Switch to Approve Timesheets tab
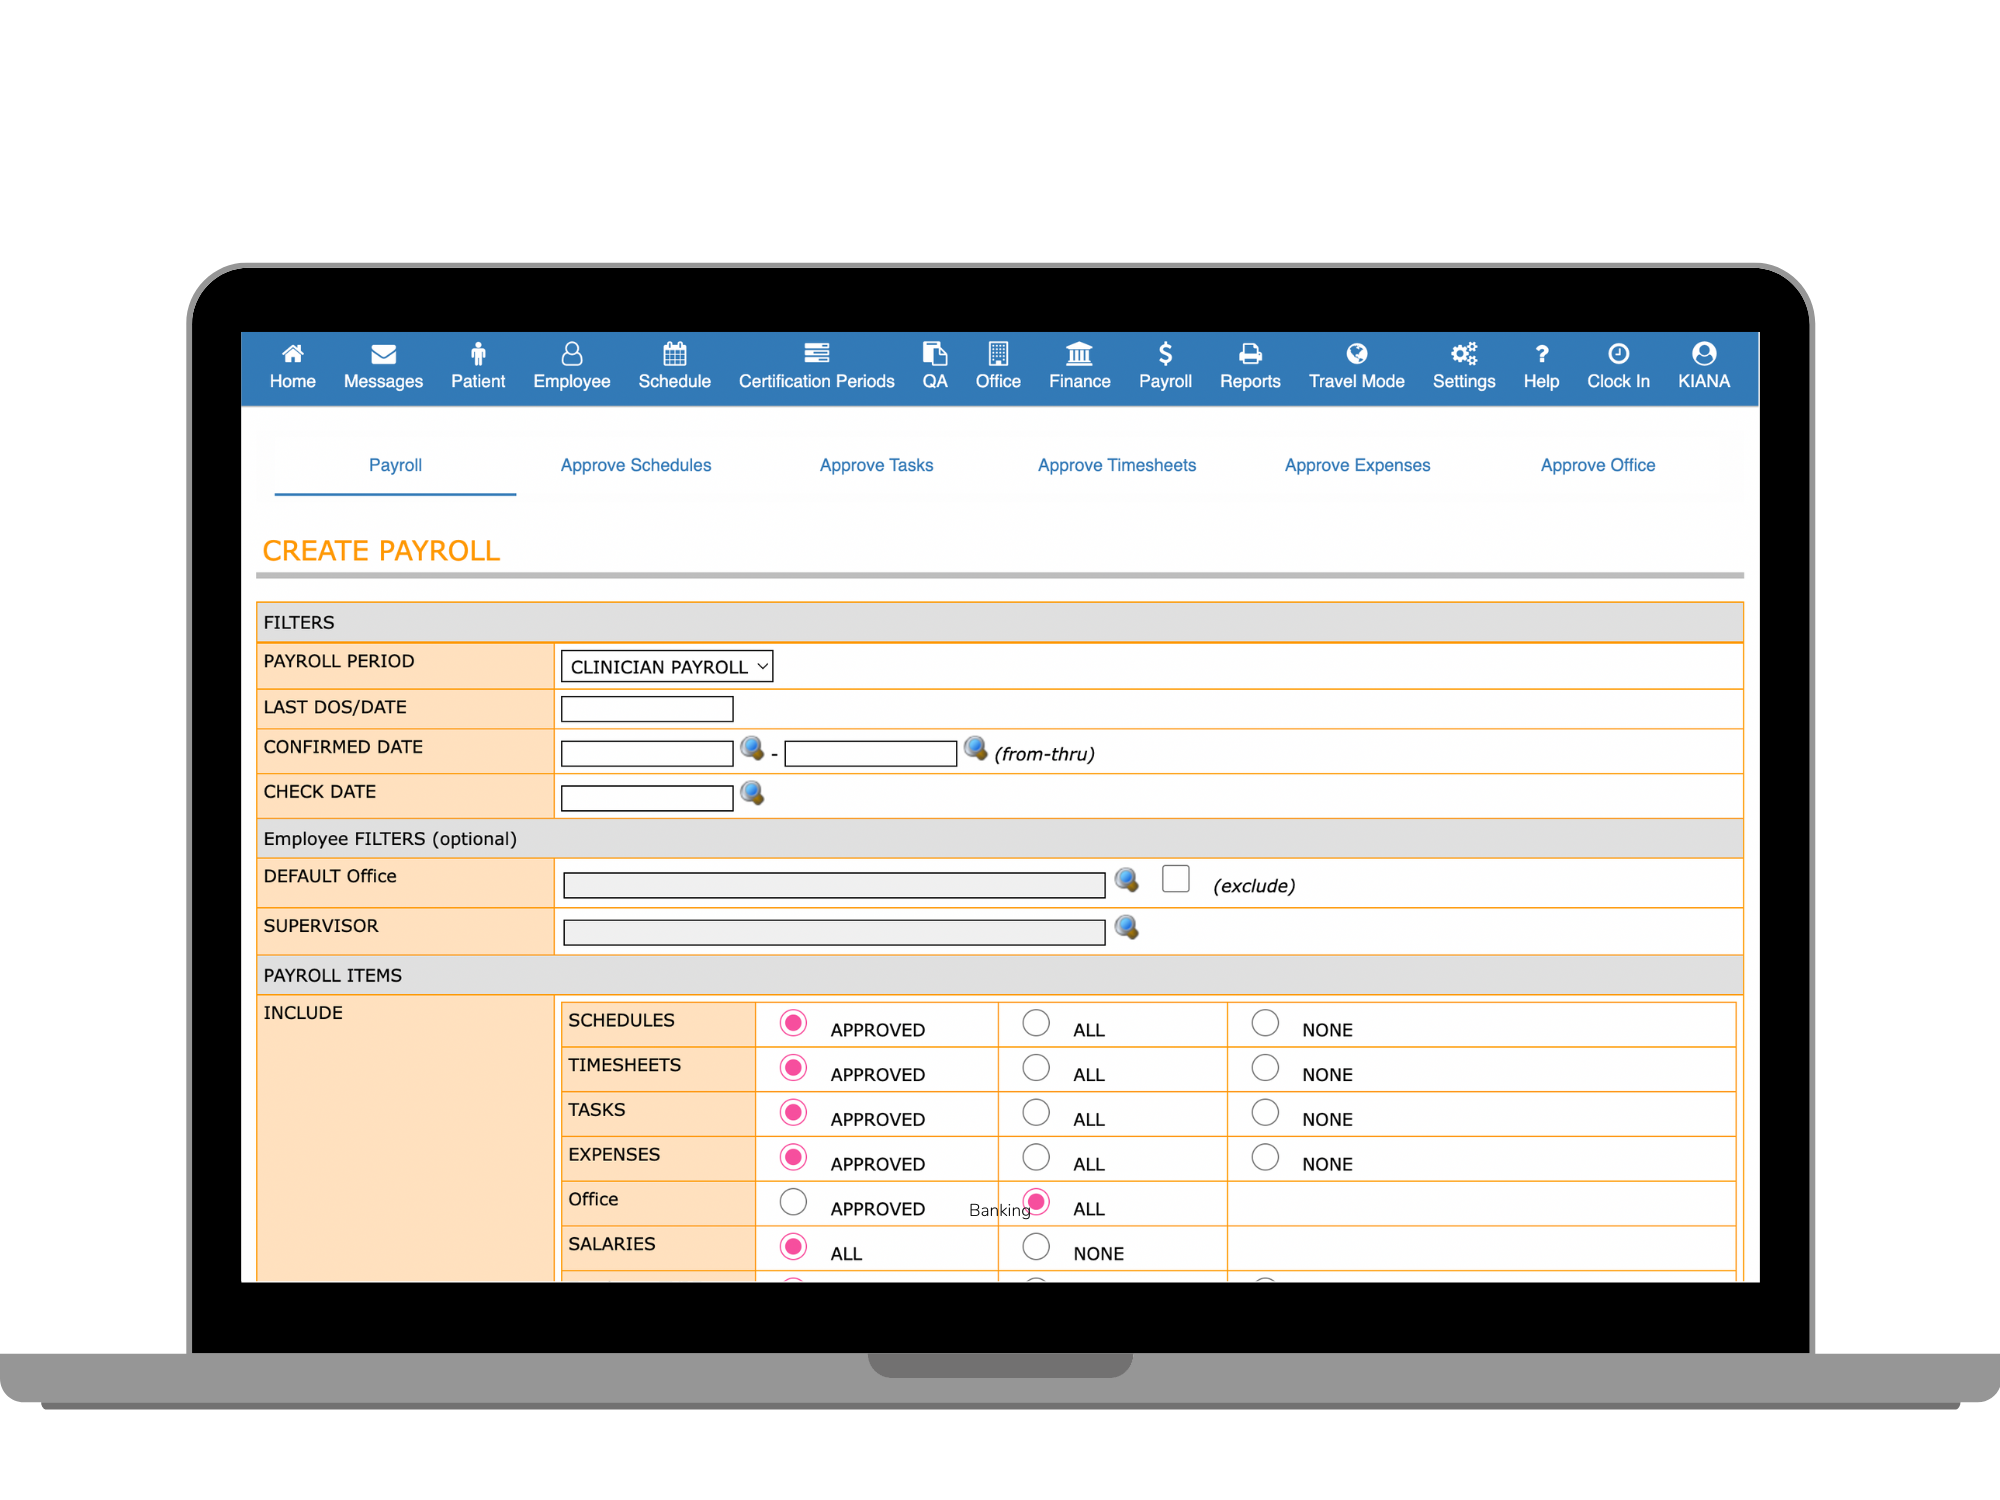 click(1117, 465)
